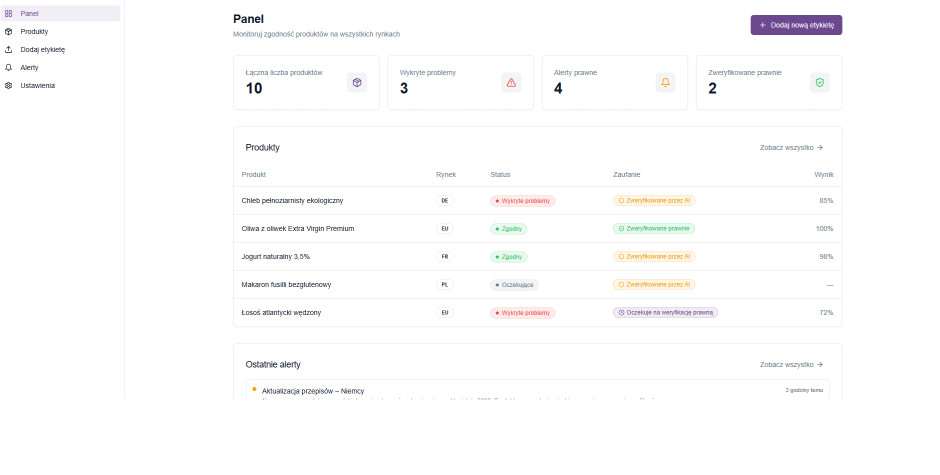Click the warning triangle icon in problems card
The image size is (940, 475).
click(511, 83)
